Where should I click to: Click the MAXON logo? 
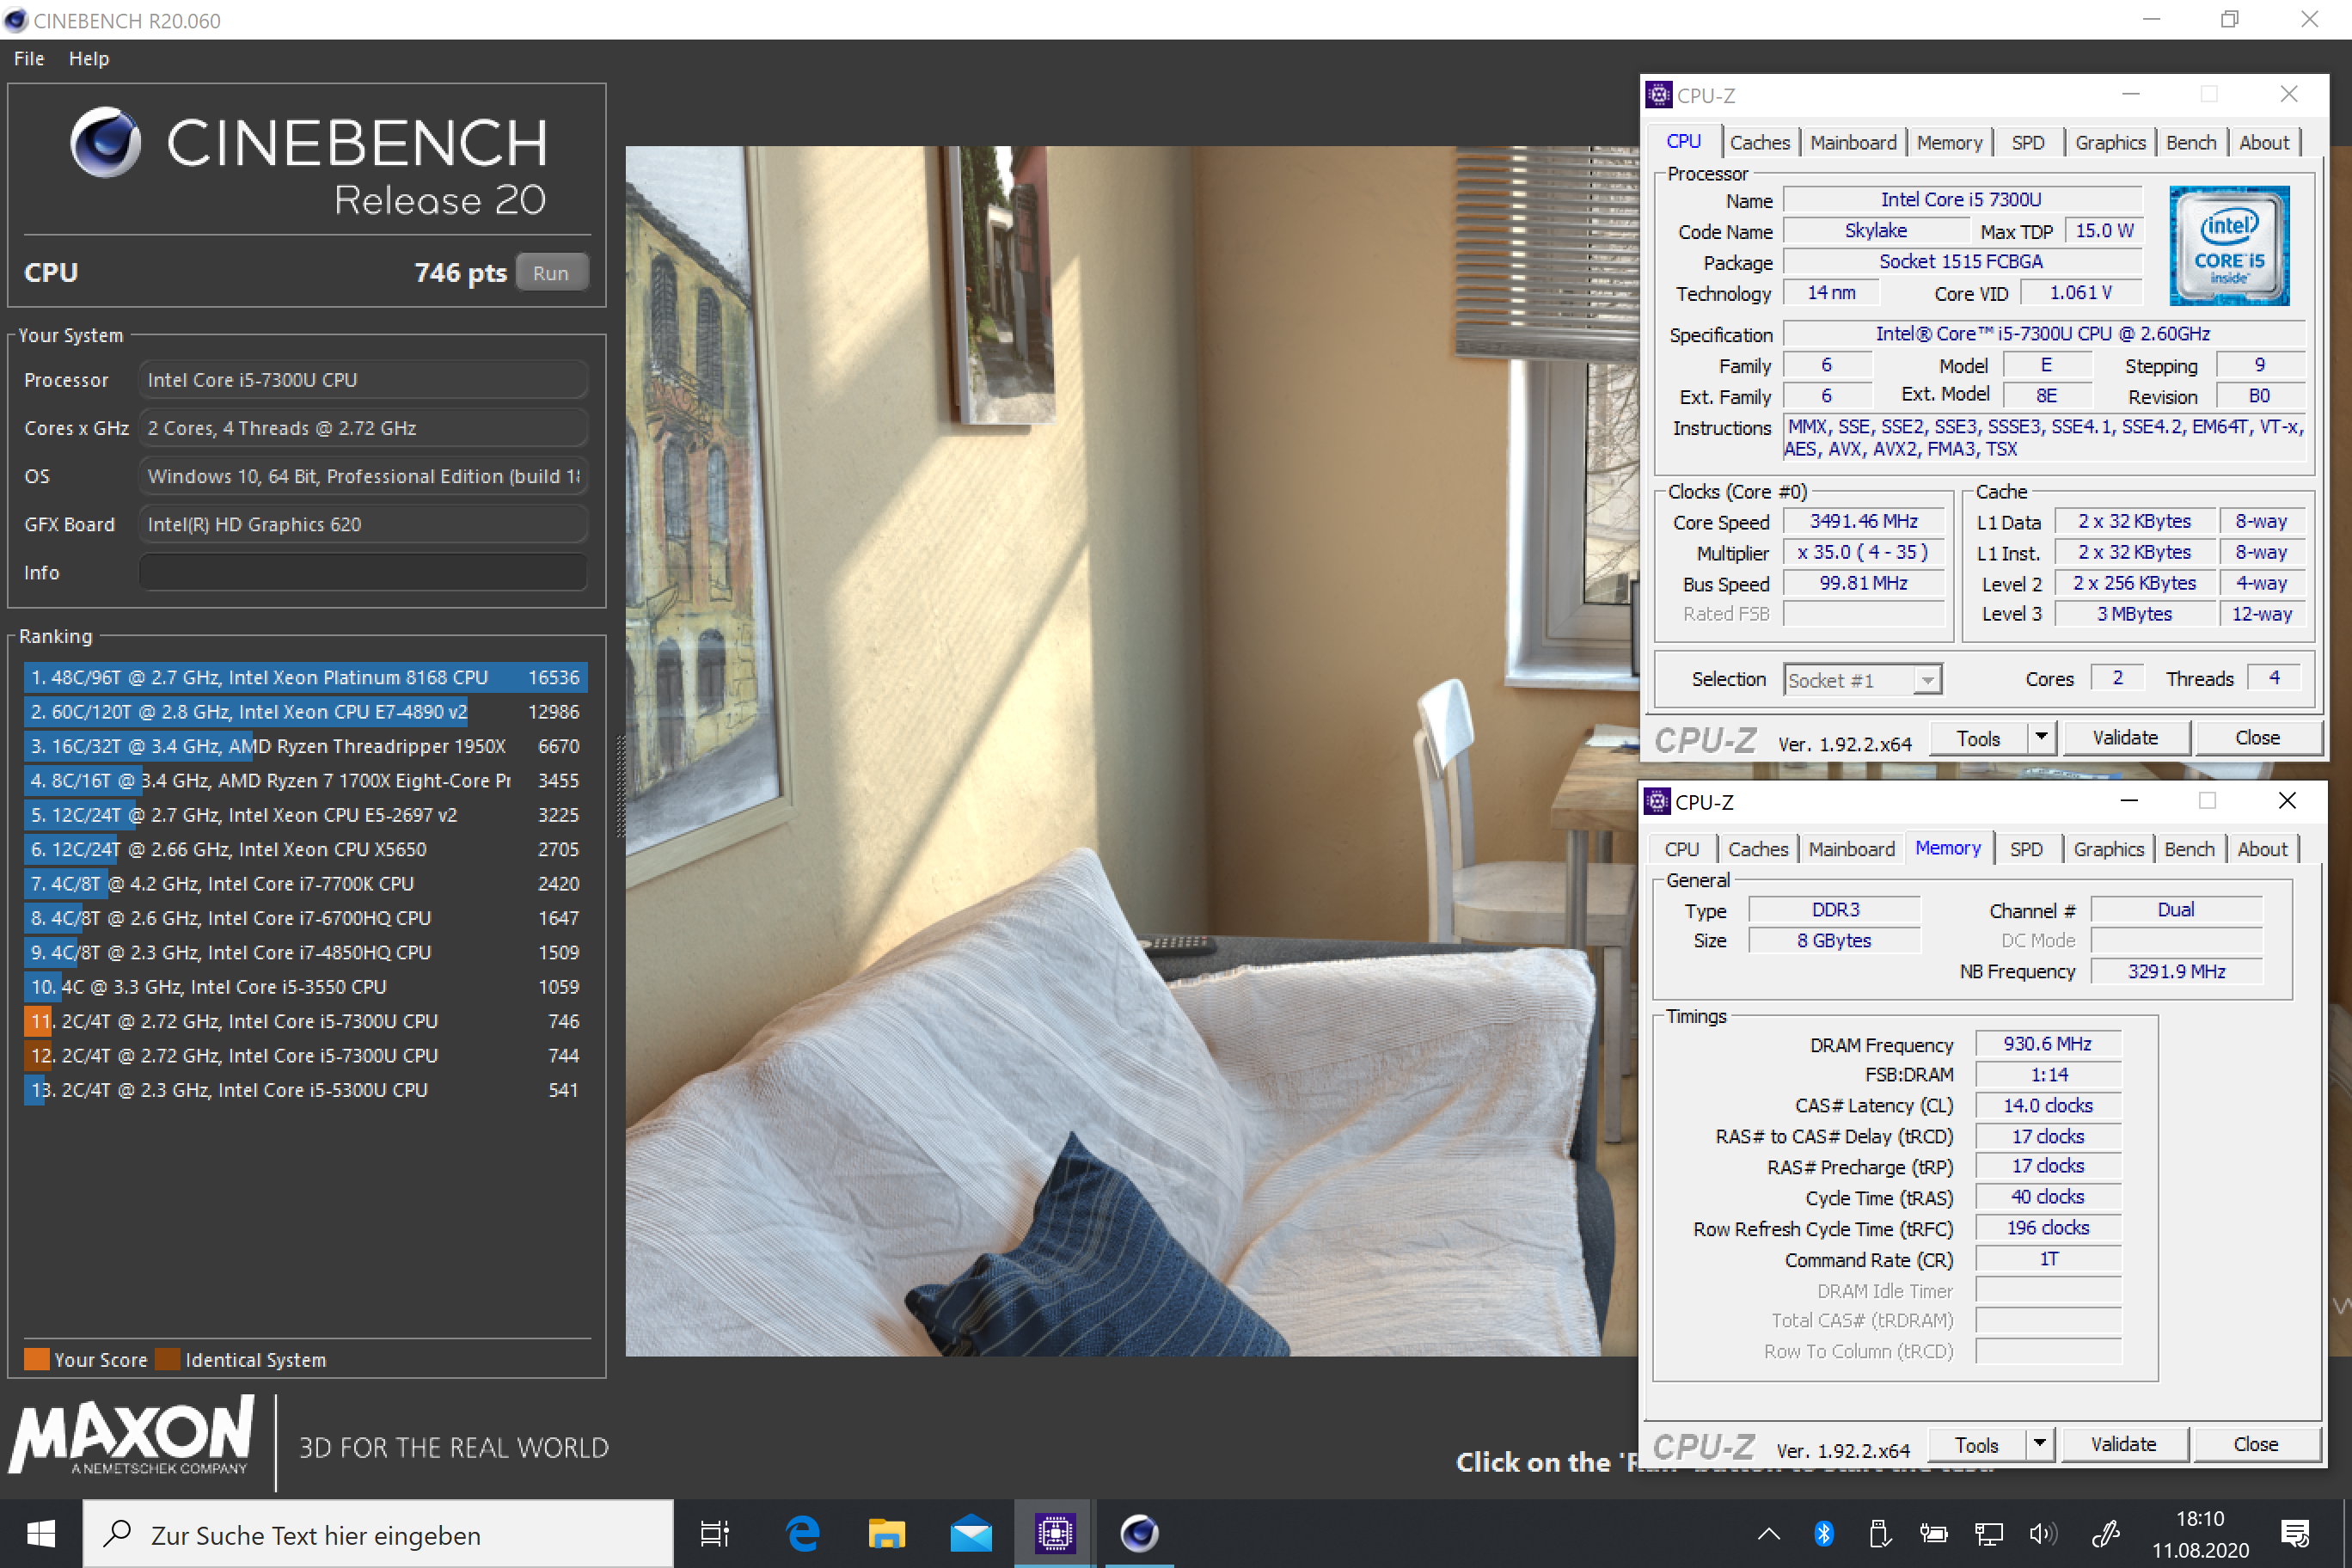tap(131, 1436)
